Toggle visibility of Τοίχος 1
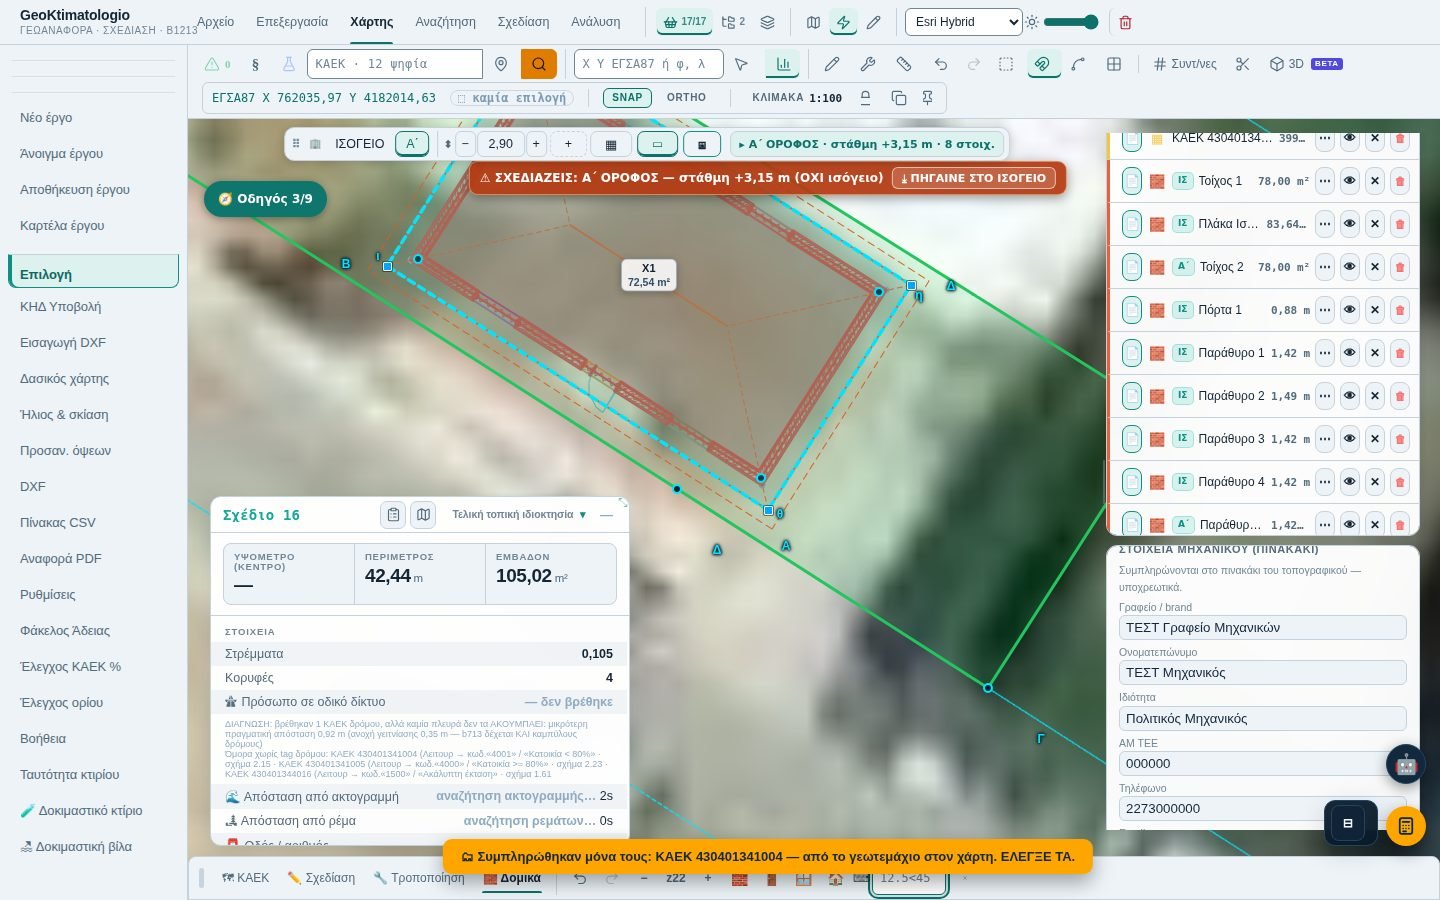1440x900 pixels. click(x=1349, y=181)
